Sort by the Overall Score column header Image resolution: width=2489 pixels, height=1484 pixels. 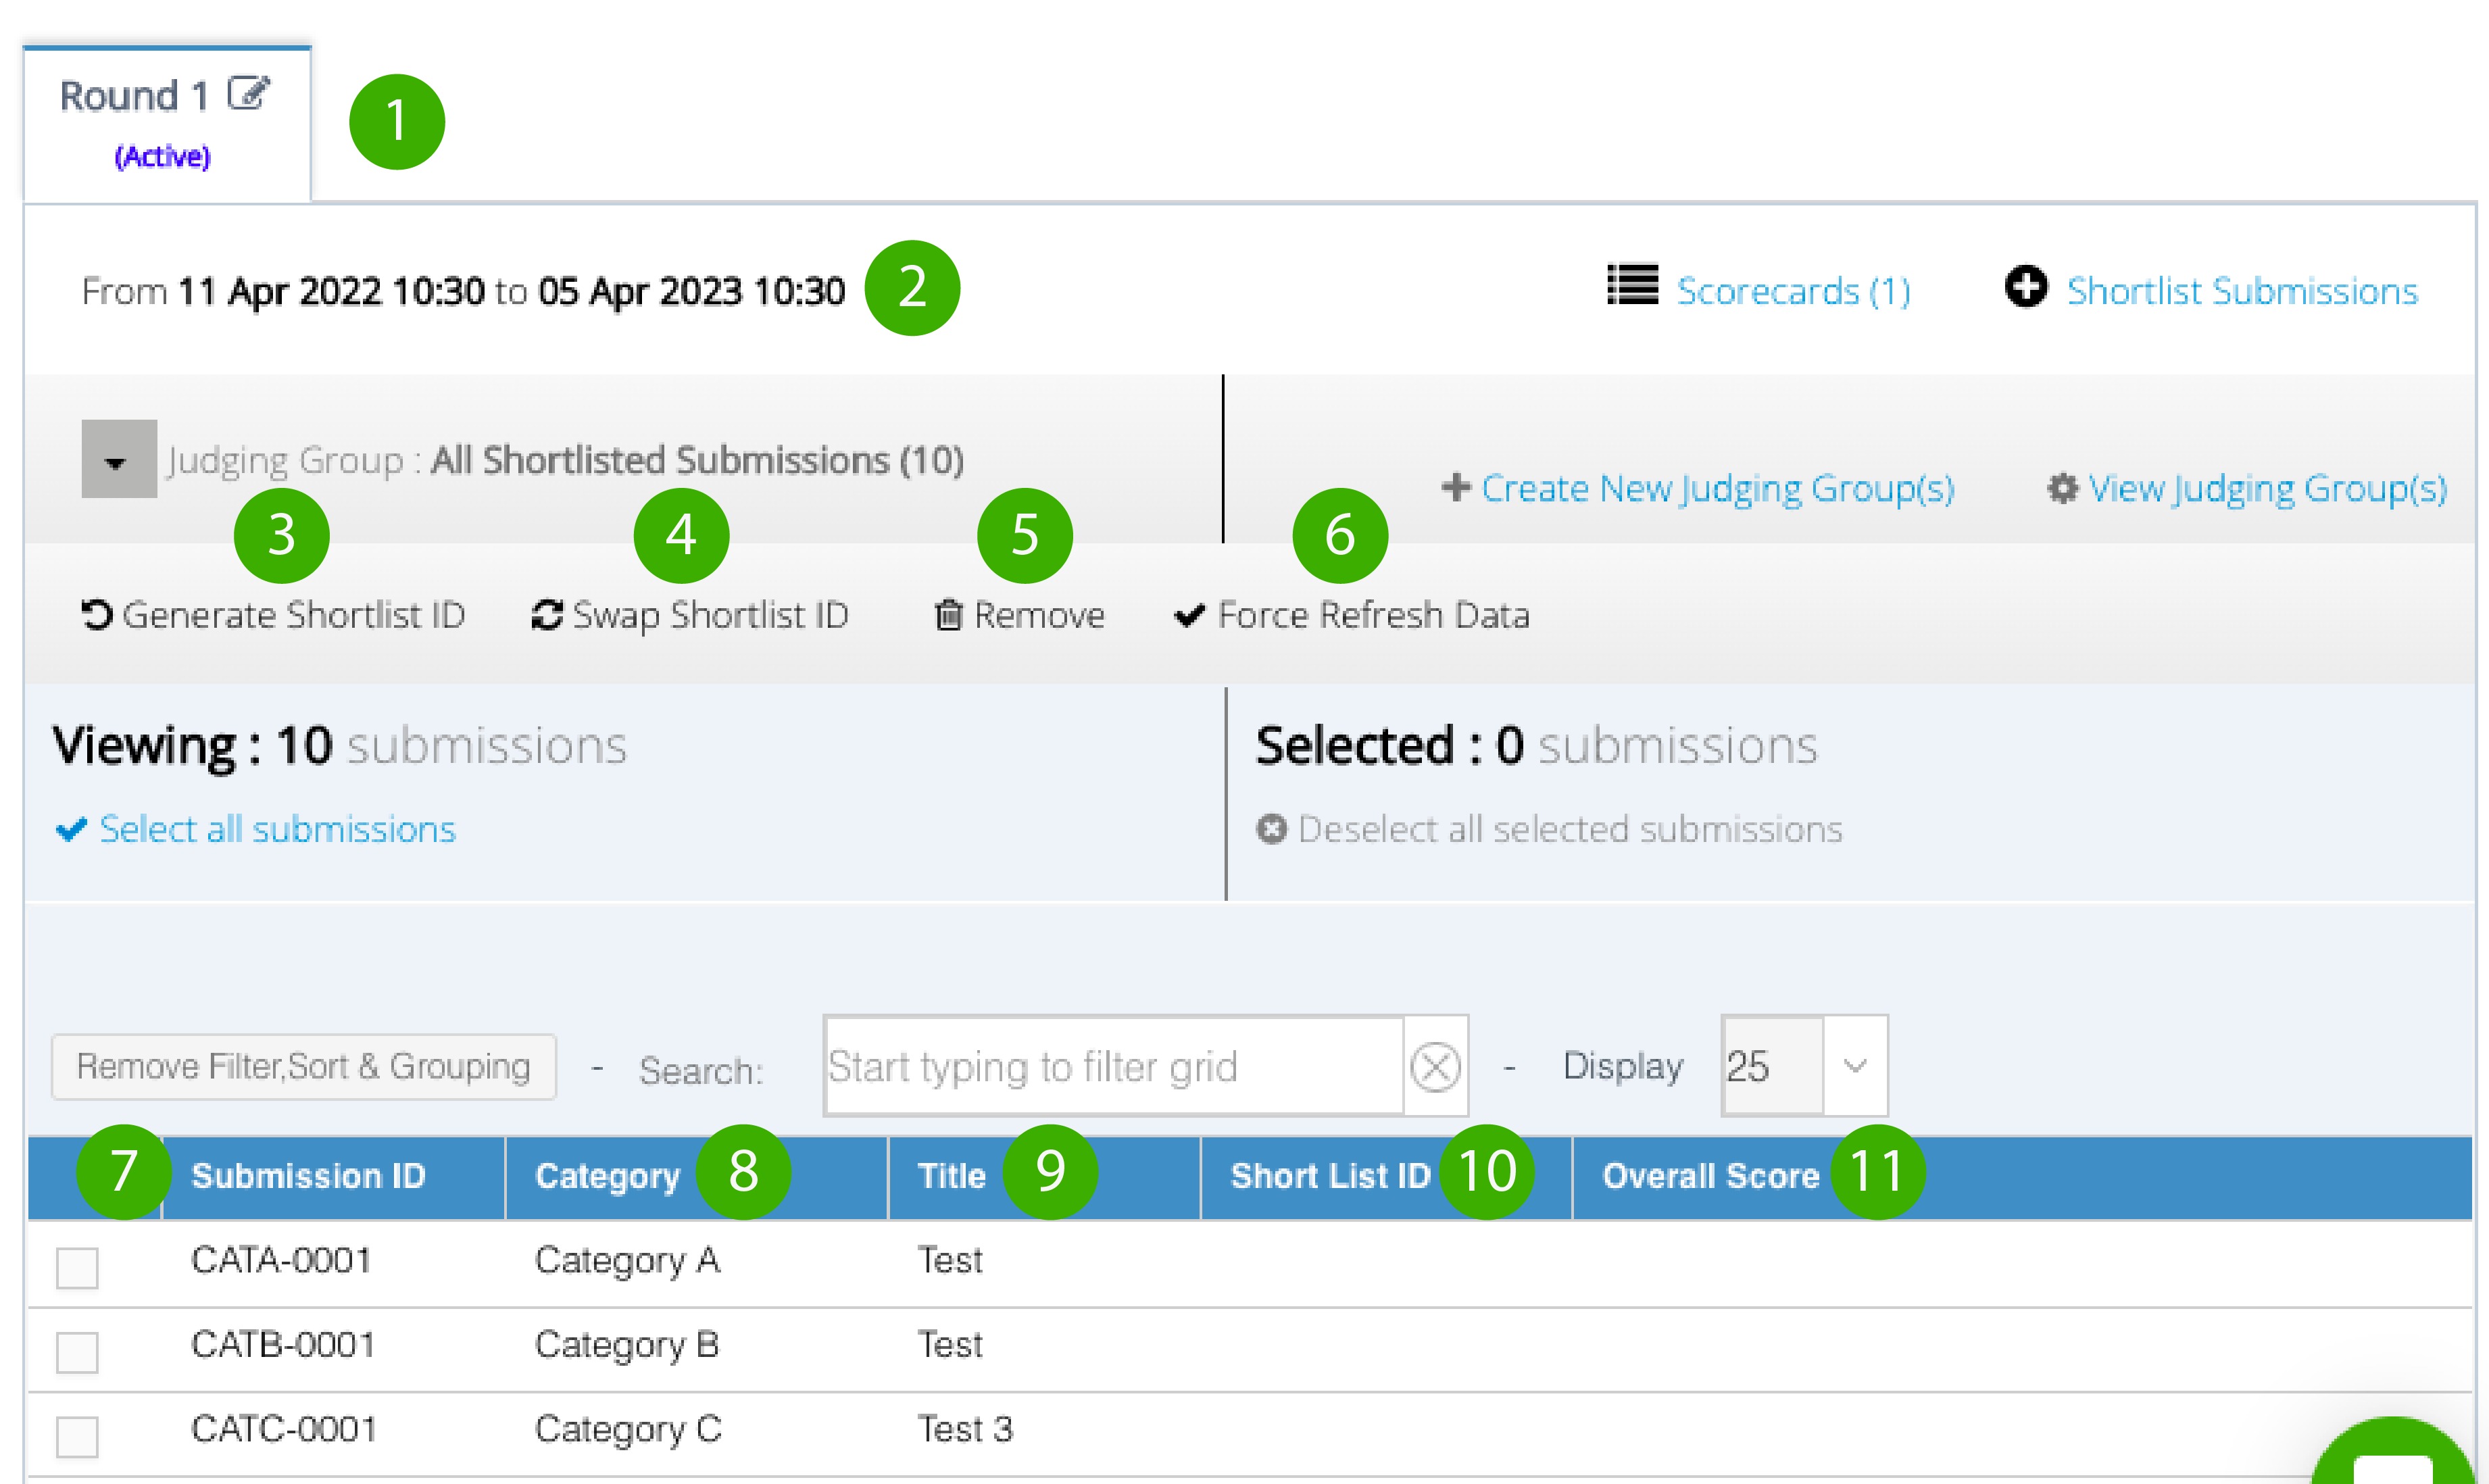(x=1710, y=1176)
